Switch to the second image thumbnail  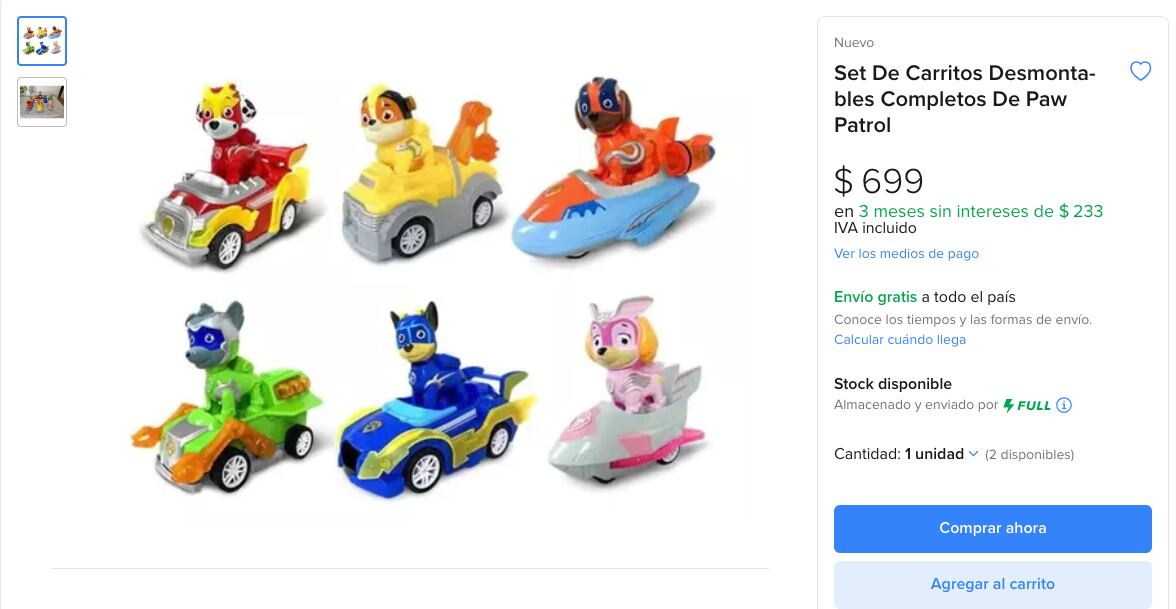click(x=41, y=101)
